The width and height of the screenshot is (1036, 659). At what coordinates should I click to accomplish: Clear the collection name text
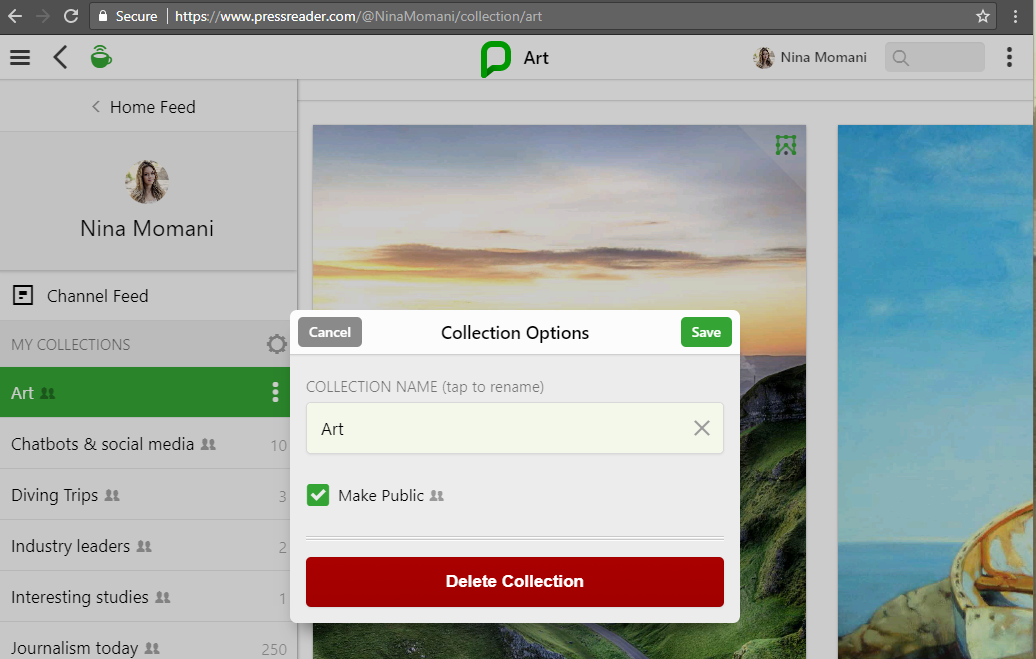702,428
